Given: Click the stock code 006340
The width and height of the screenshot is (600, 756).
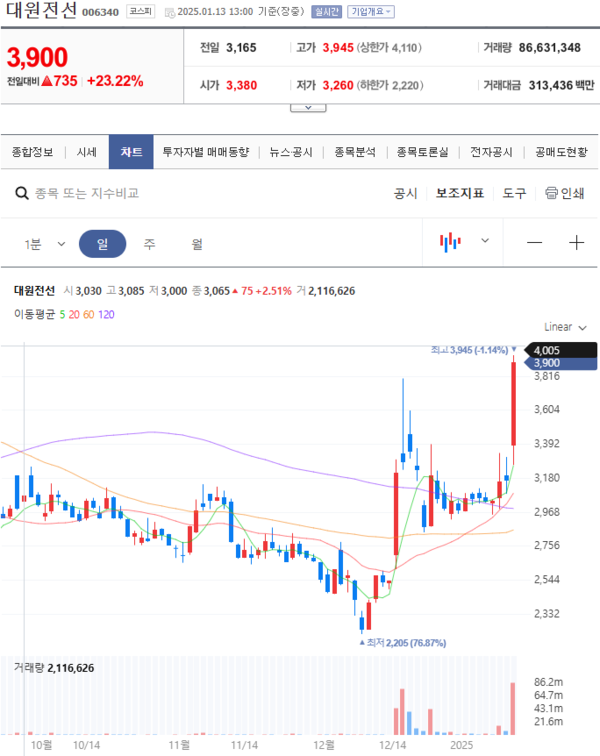Looking at the screenshot, I should click(x=100, y=12).
